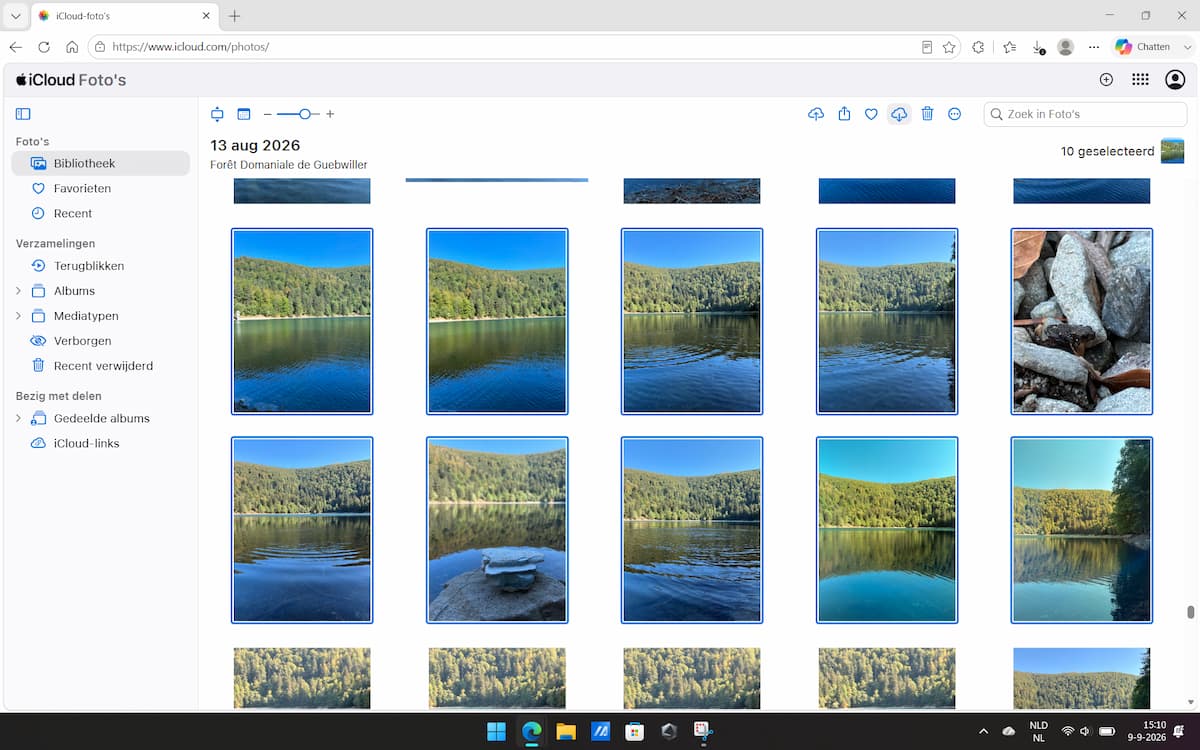The width and height of the screenshot is (1200, 750).
Task: Open Terugblikken memories collection
Action: click(x=100, y=266)
